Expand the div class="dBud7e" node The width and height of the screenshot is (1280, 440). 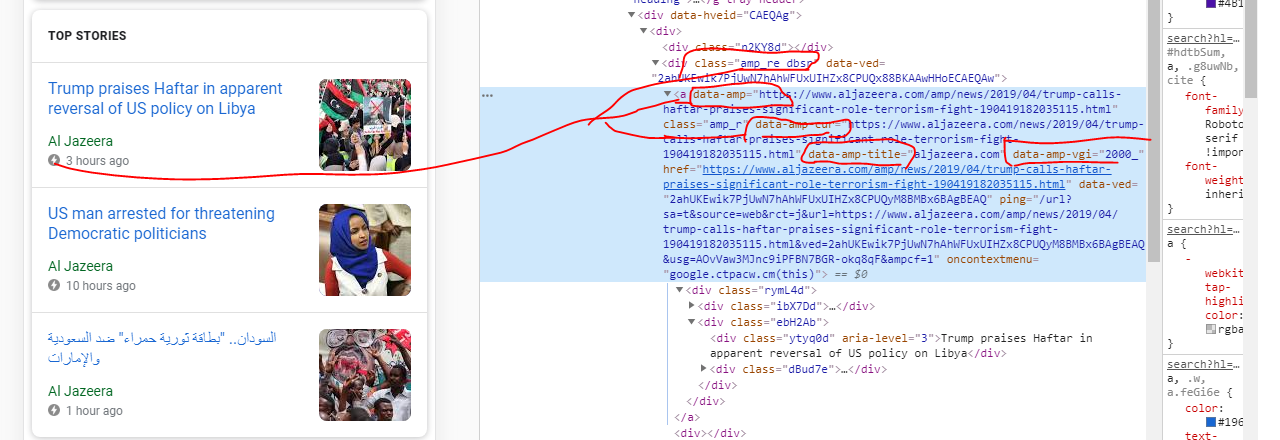[704, 369]
